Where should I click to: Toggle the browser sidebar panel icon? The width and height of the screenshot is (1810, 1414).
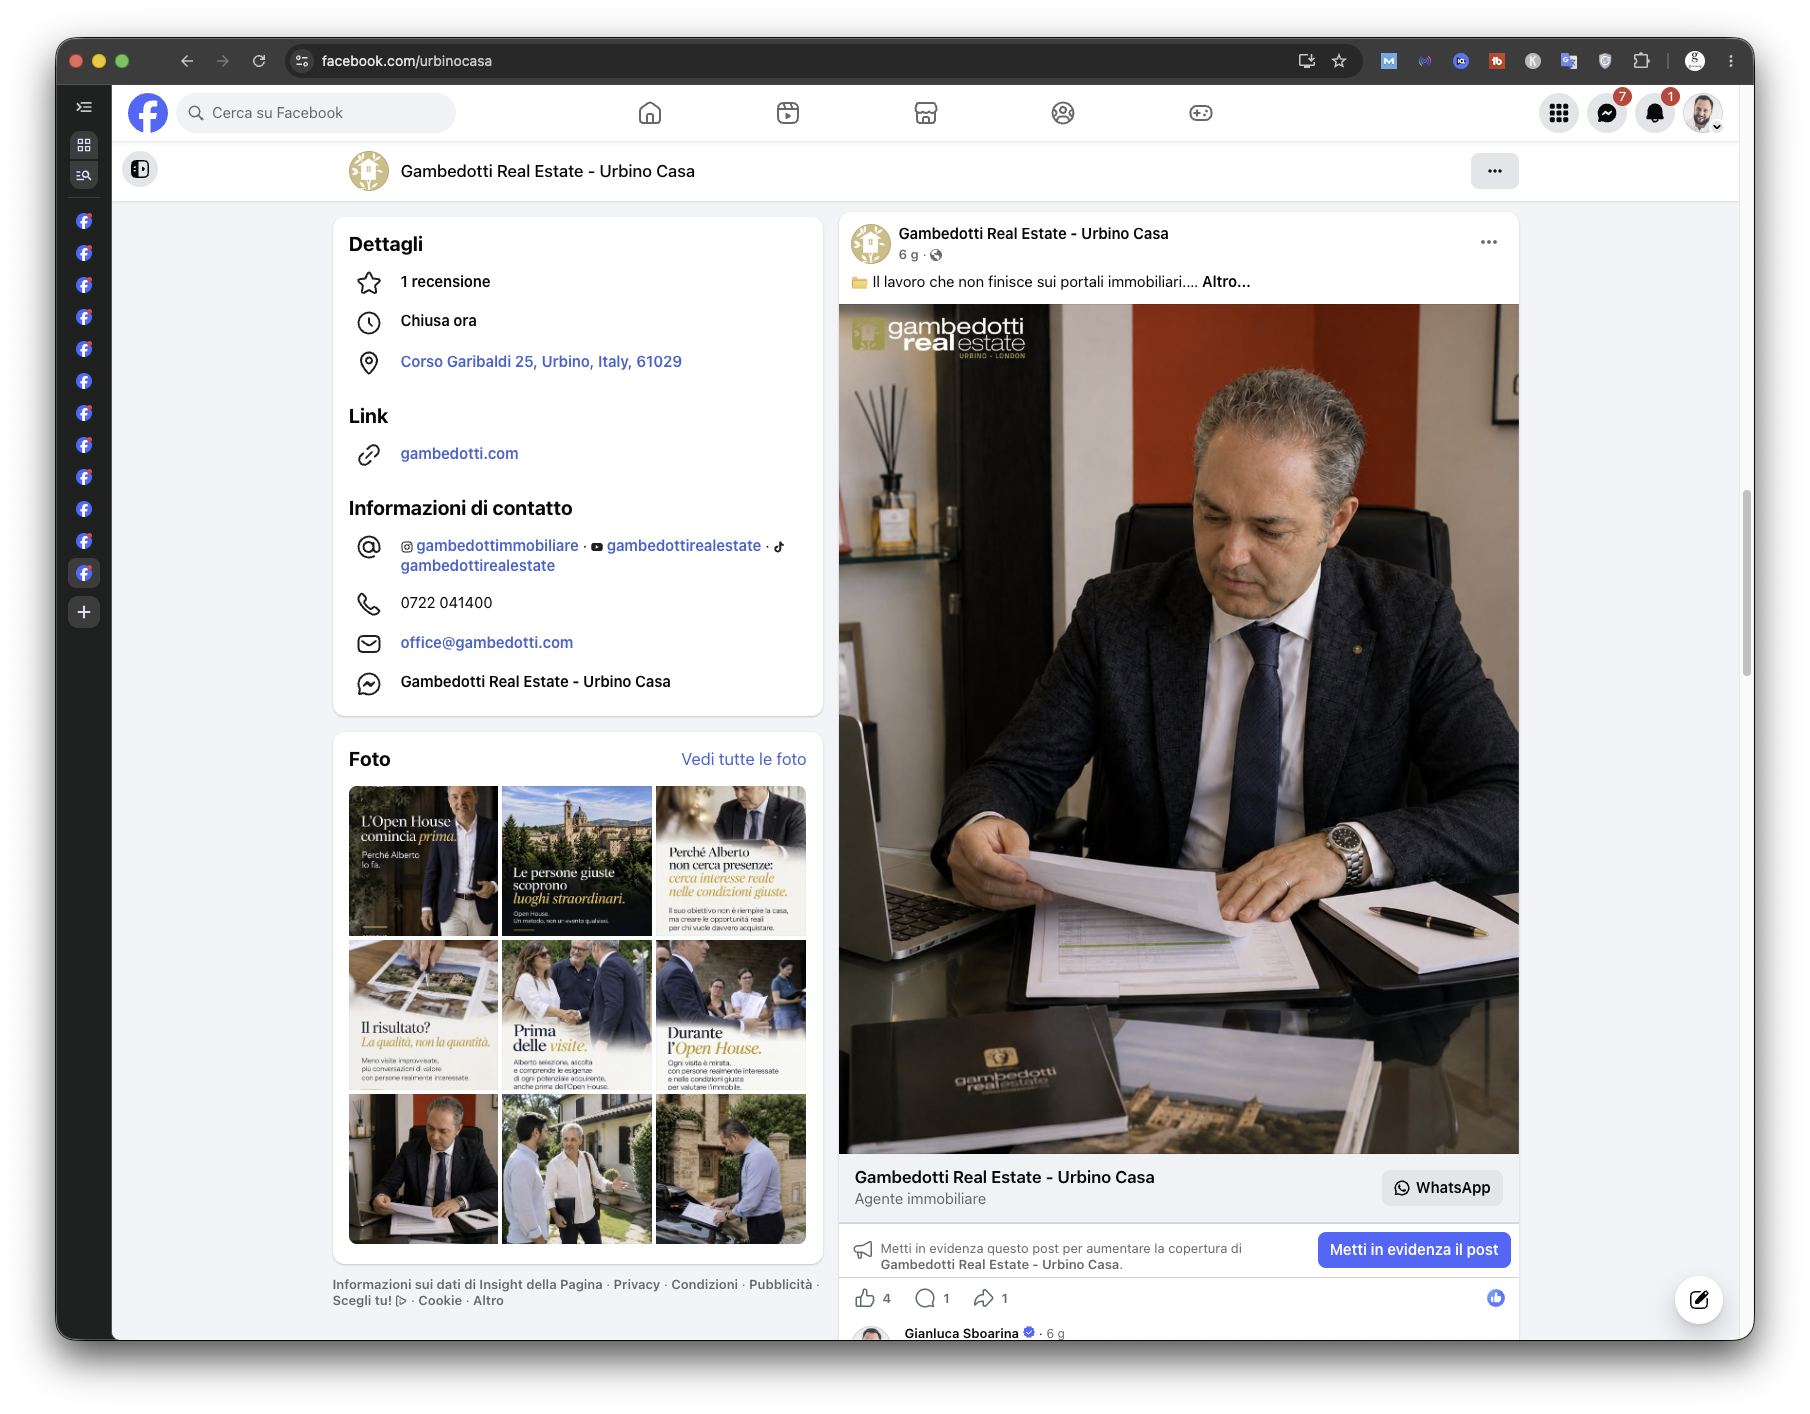coord(140,169)
